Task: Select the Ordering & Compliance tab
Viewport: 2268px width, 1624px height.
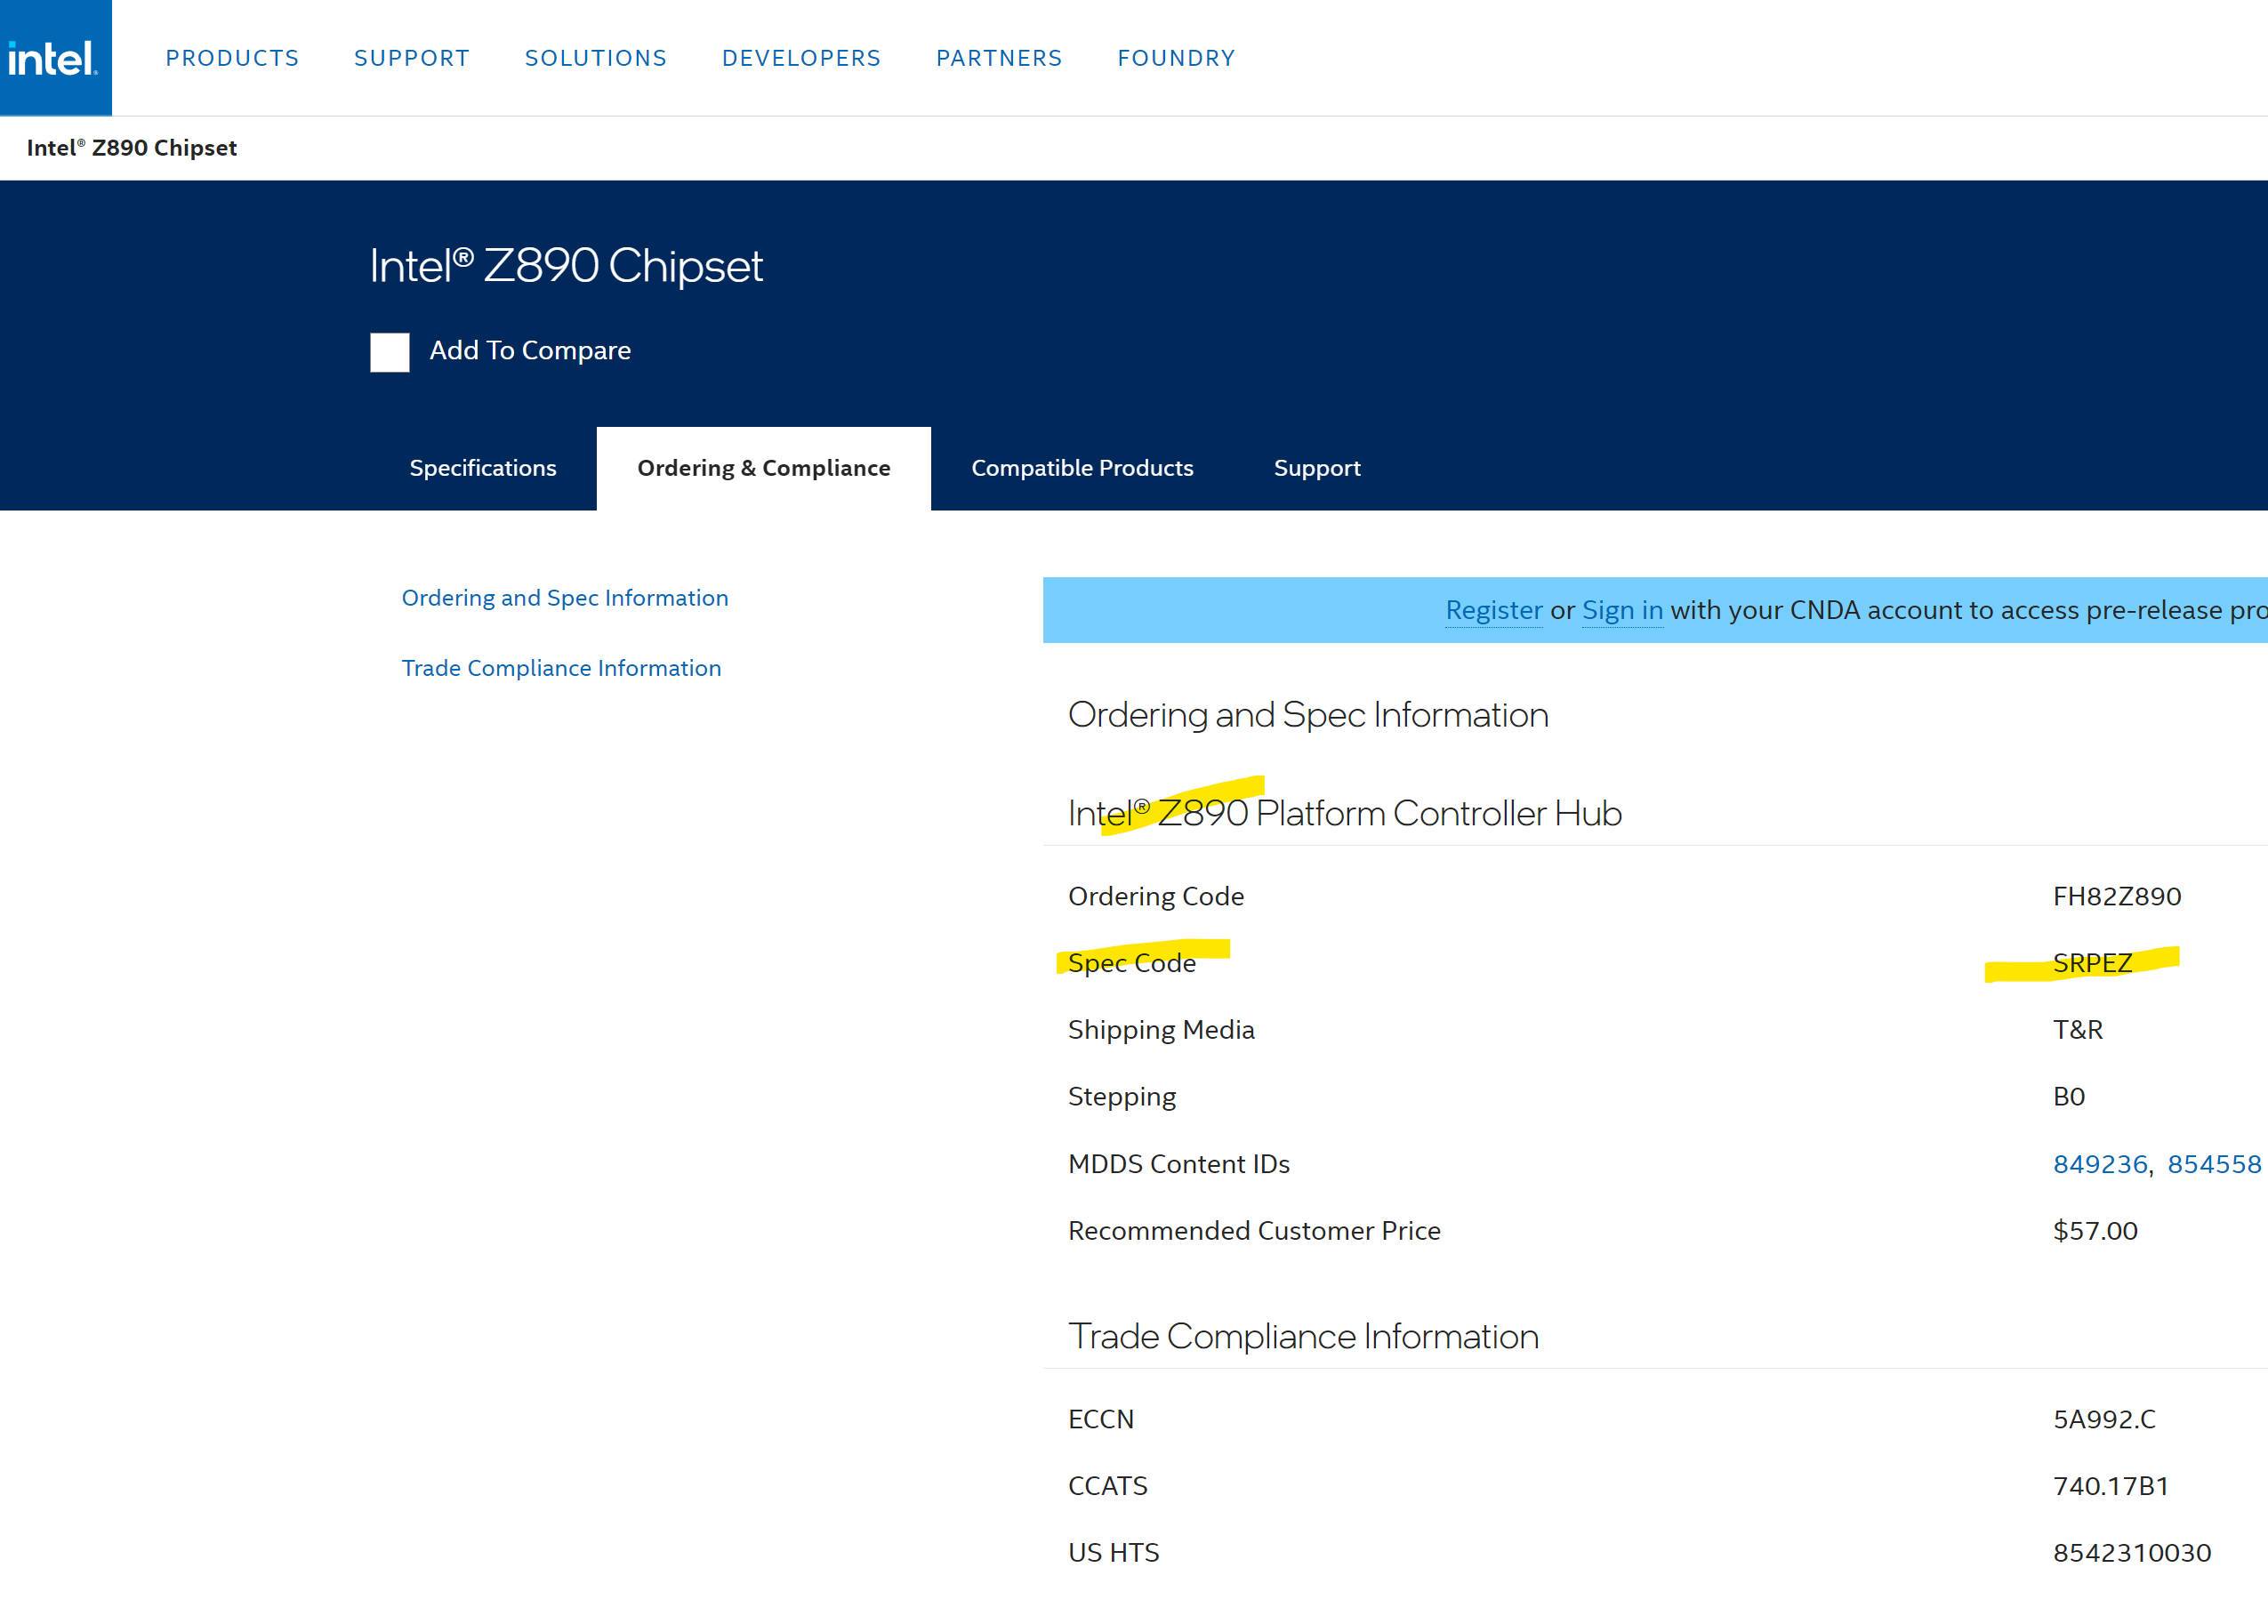Action: click(763, 468)
